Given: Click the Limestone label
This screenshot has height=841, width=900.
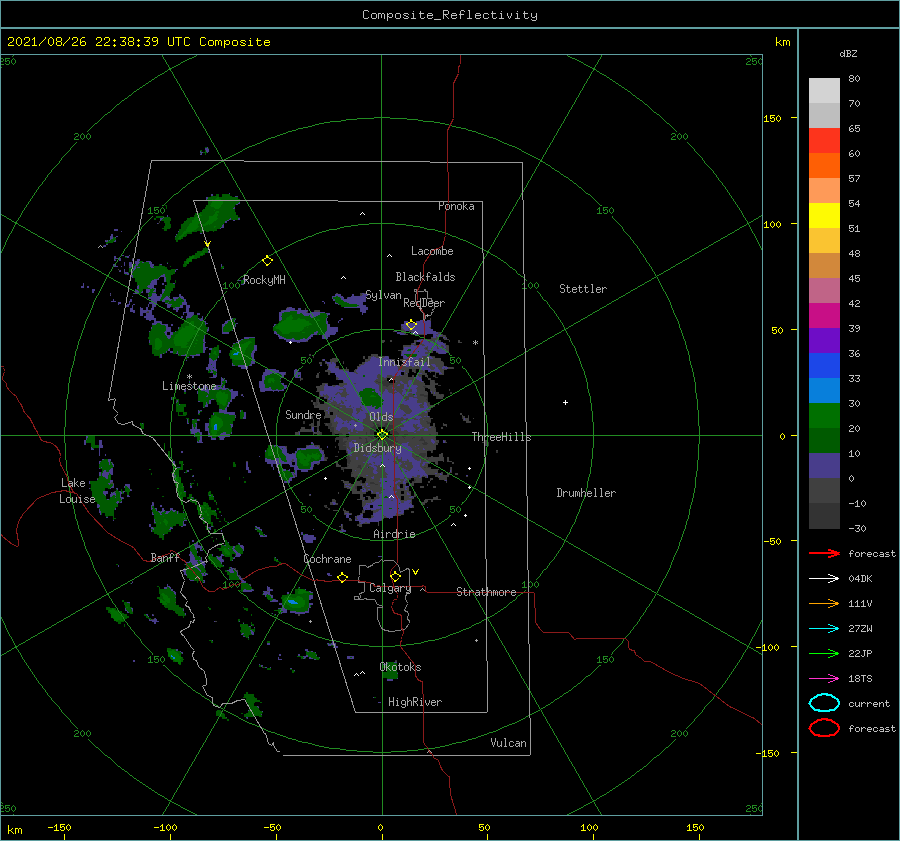Looking at the screenshot, I should point(189,386).
